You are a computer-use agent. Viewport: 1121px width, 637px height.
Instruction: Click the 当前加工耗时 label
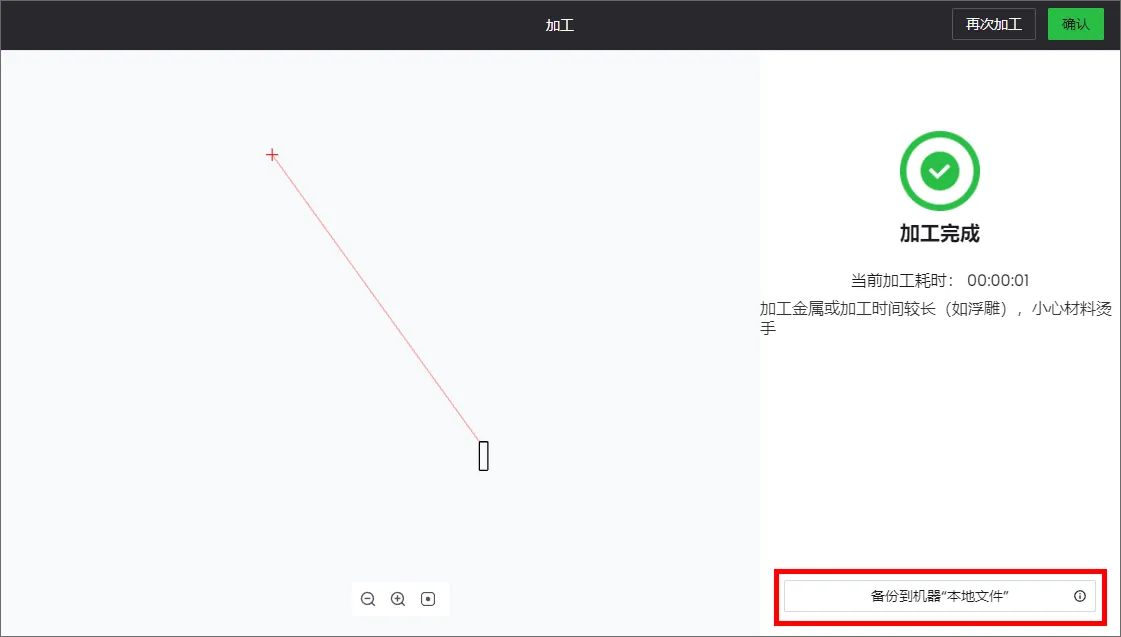[902, 280]
